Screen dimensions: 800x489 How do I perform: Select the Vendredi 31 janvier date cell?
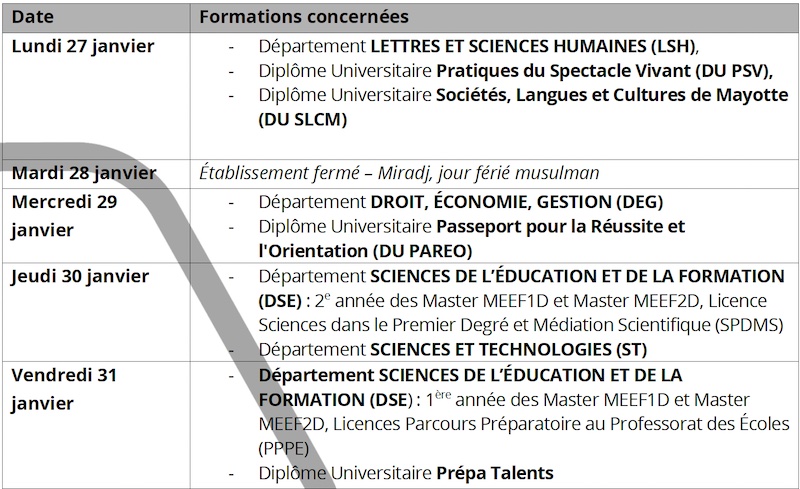[x=96, y=425]
